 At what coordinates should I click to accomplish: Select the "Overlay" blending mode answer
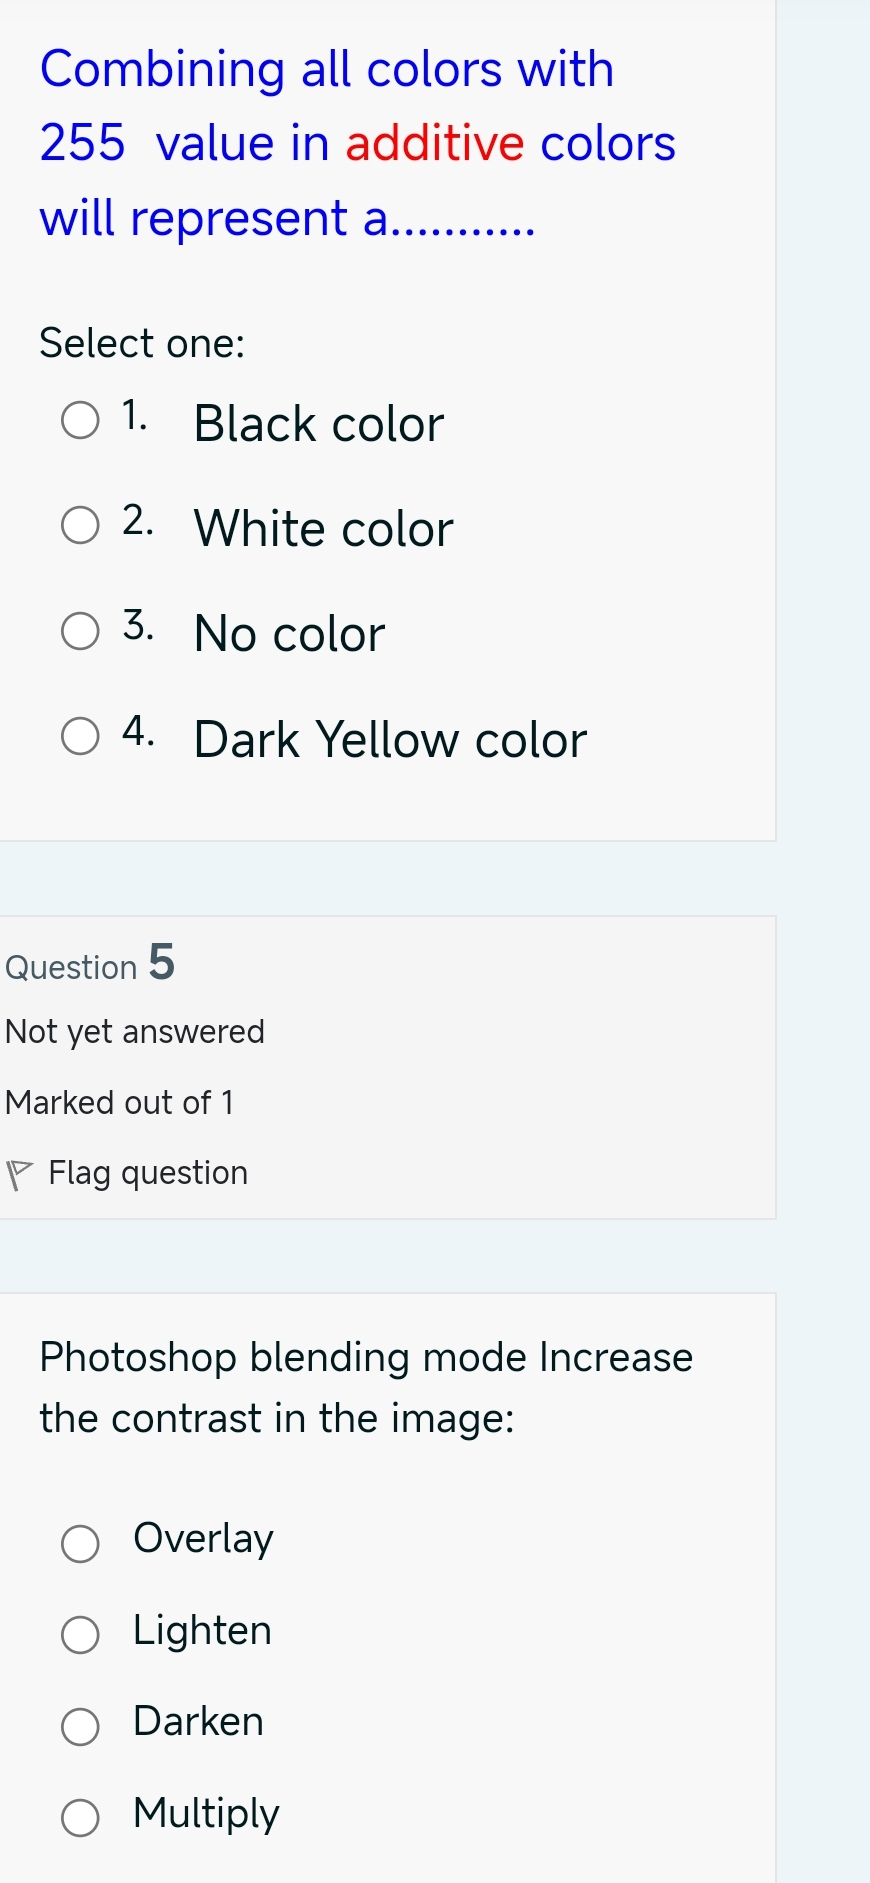(x=80, y=1543)
